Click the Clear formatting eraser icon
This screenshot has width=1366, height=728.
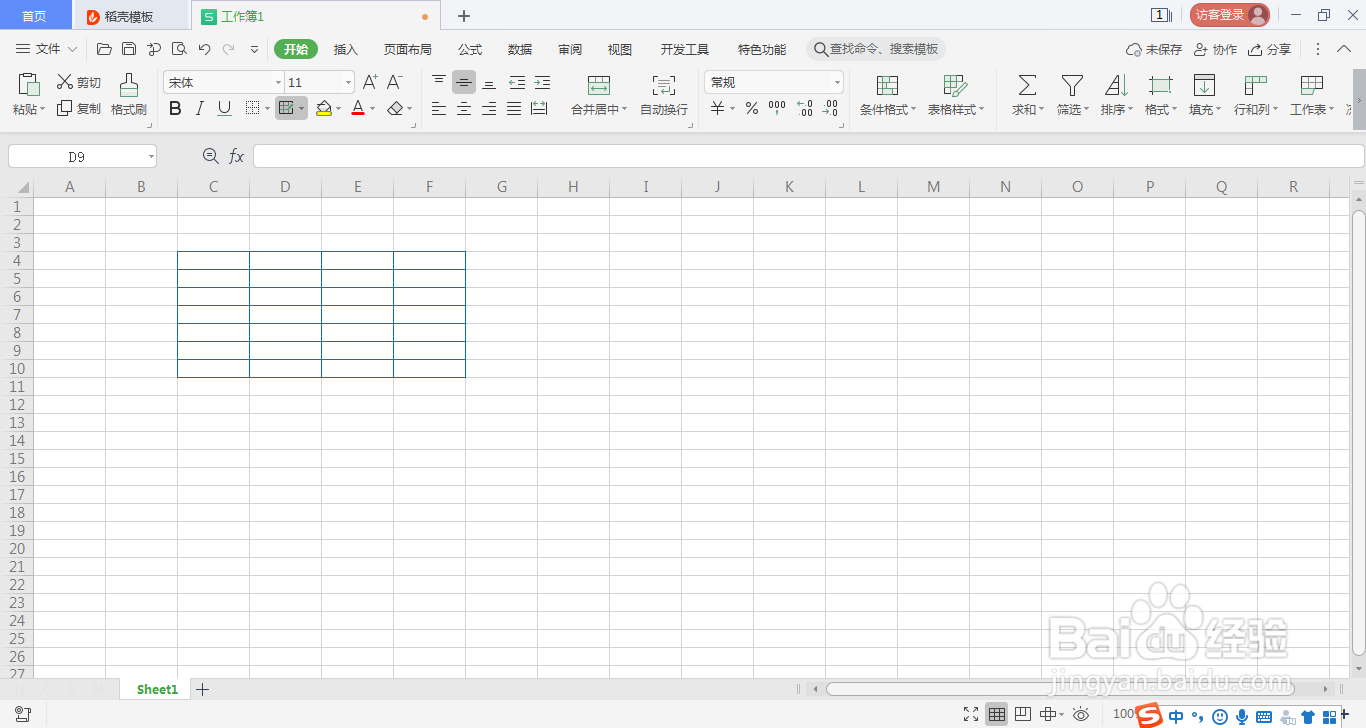[x=396, y=108]
